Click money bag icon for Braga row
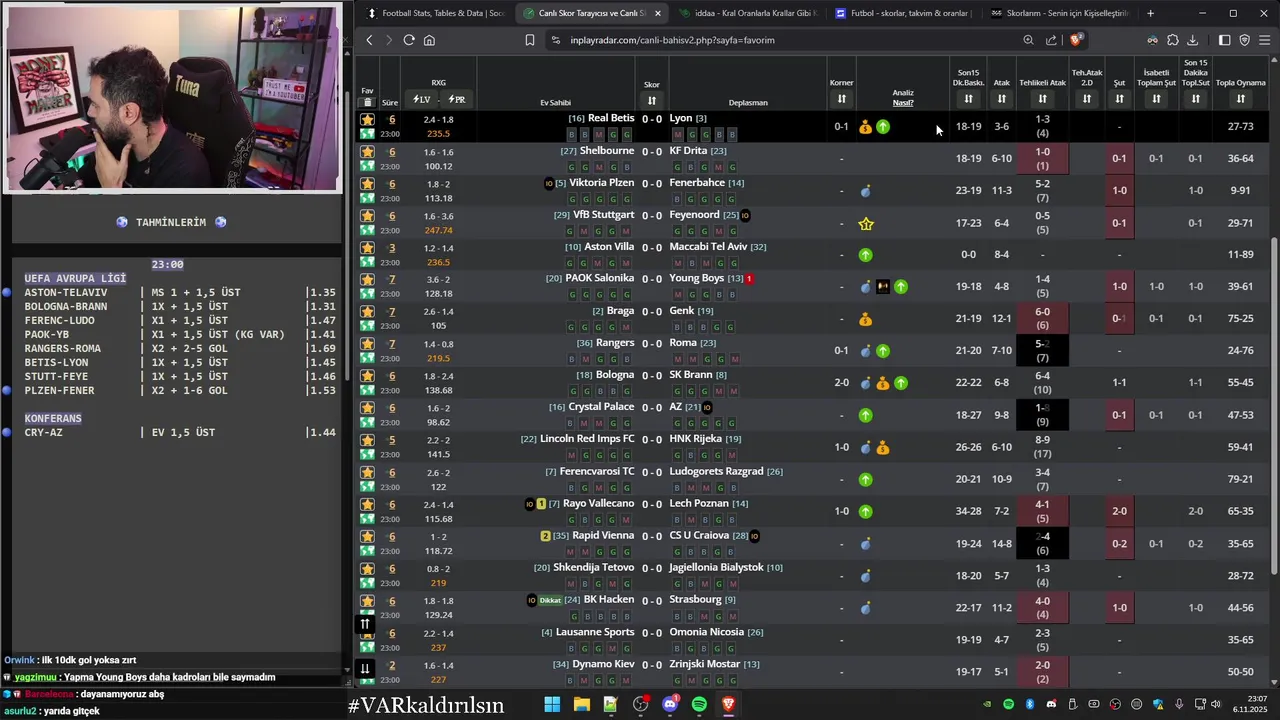Screen dimensions: 1280x720 [x=865, y=319]
